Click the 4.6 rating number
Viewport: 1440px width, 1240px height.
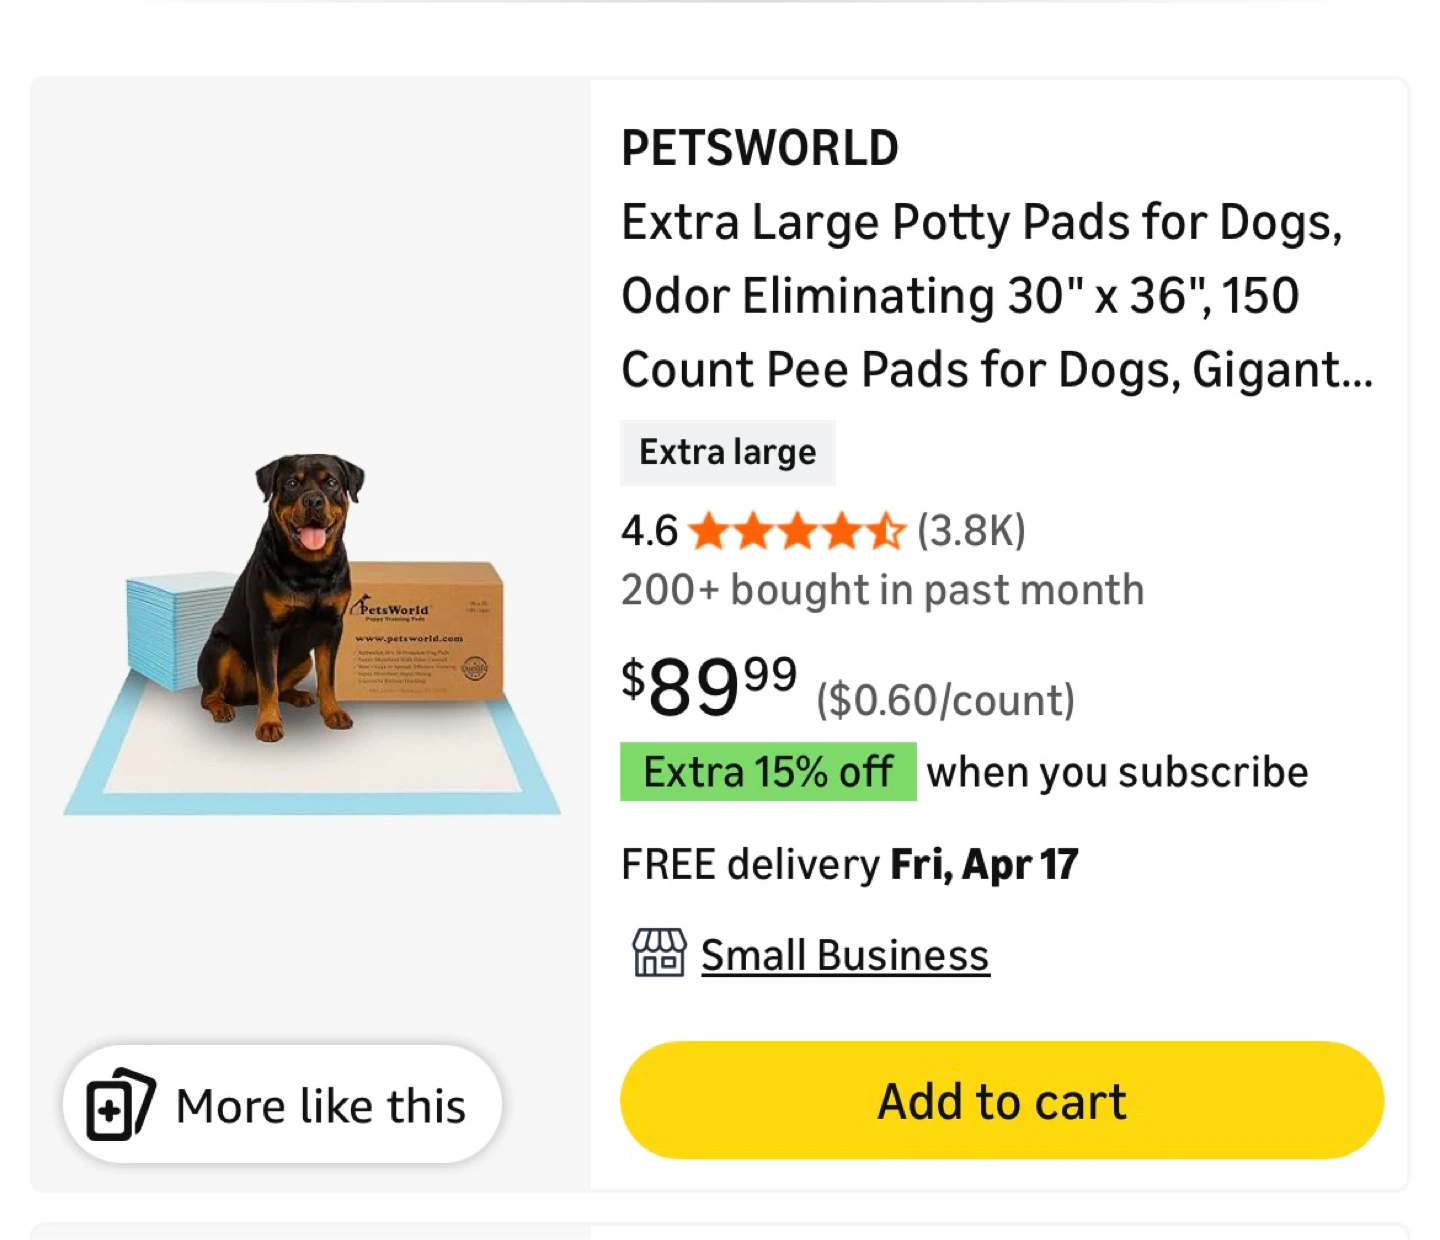click(649, 531)
